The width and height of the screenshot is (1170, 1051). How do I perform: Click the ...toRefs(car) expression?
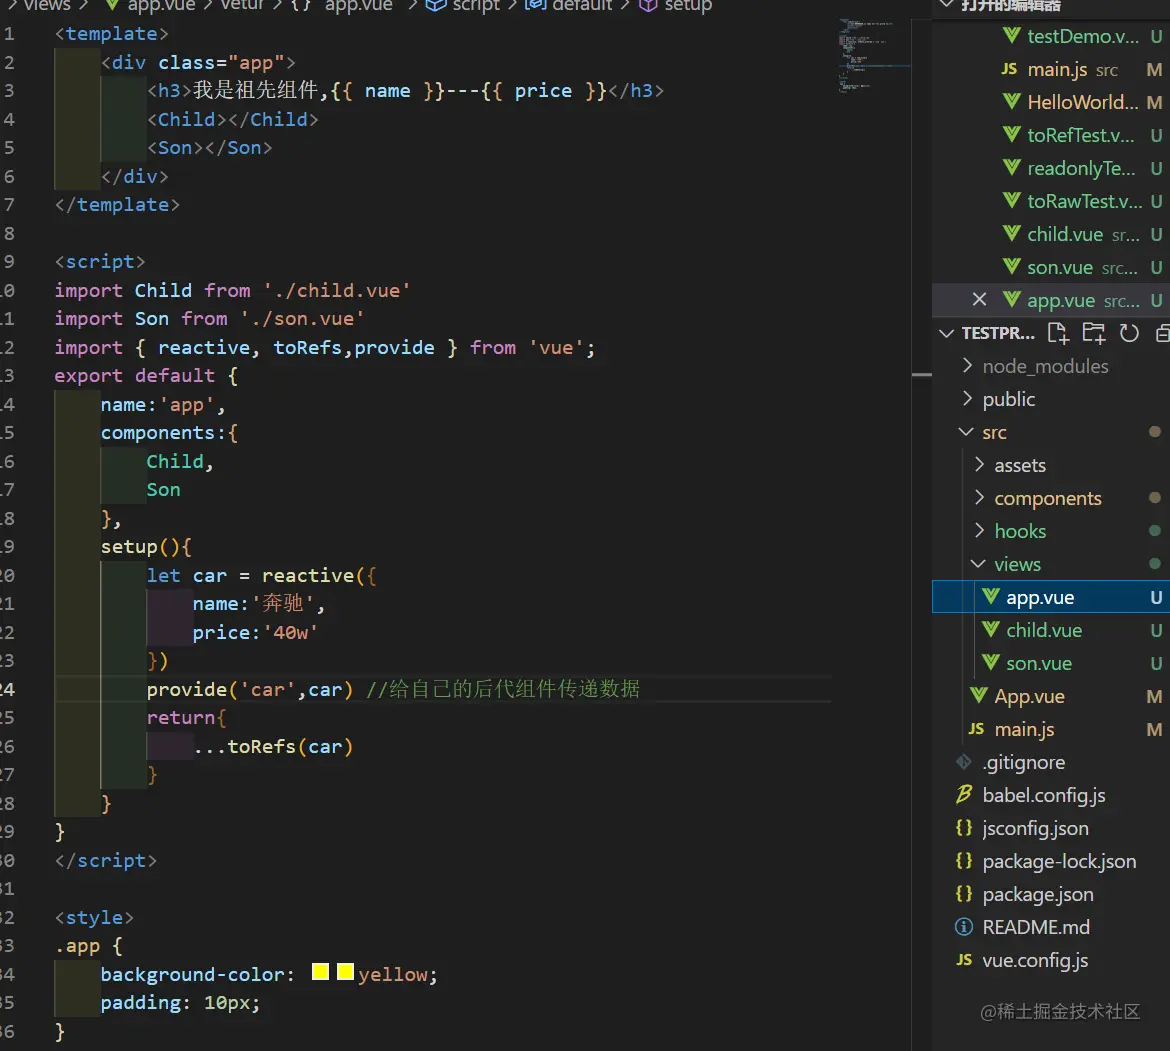click(273, 746)
